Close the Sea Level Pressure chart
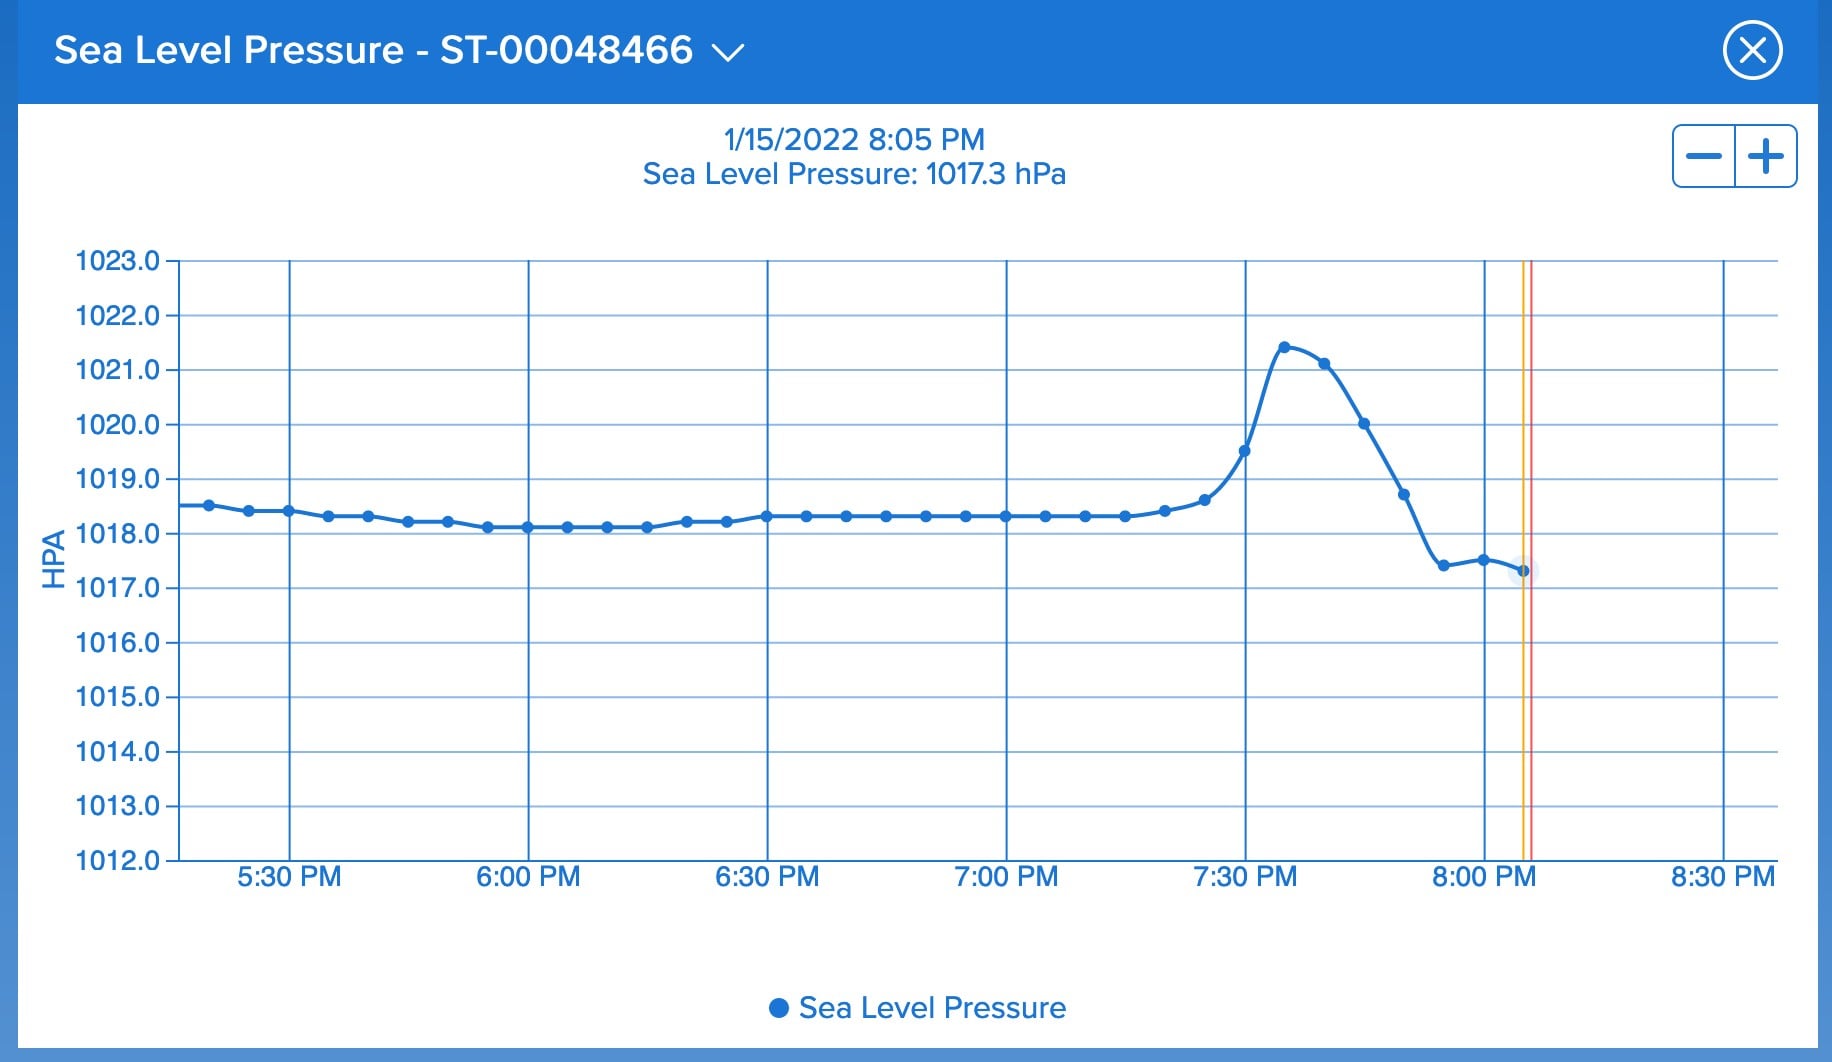This screenshot has width=1832, height=1062. coord(1752,50)
